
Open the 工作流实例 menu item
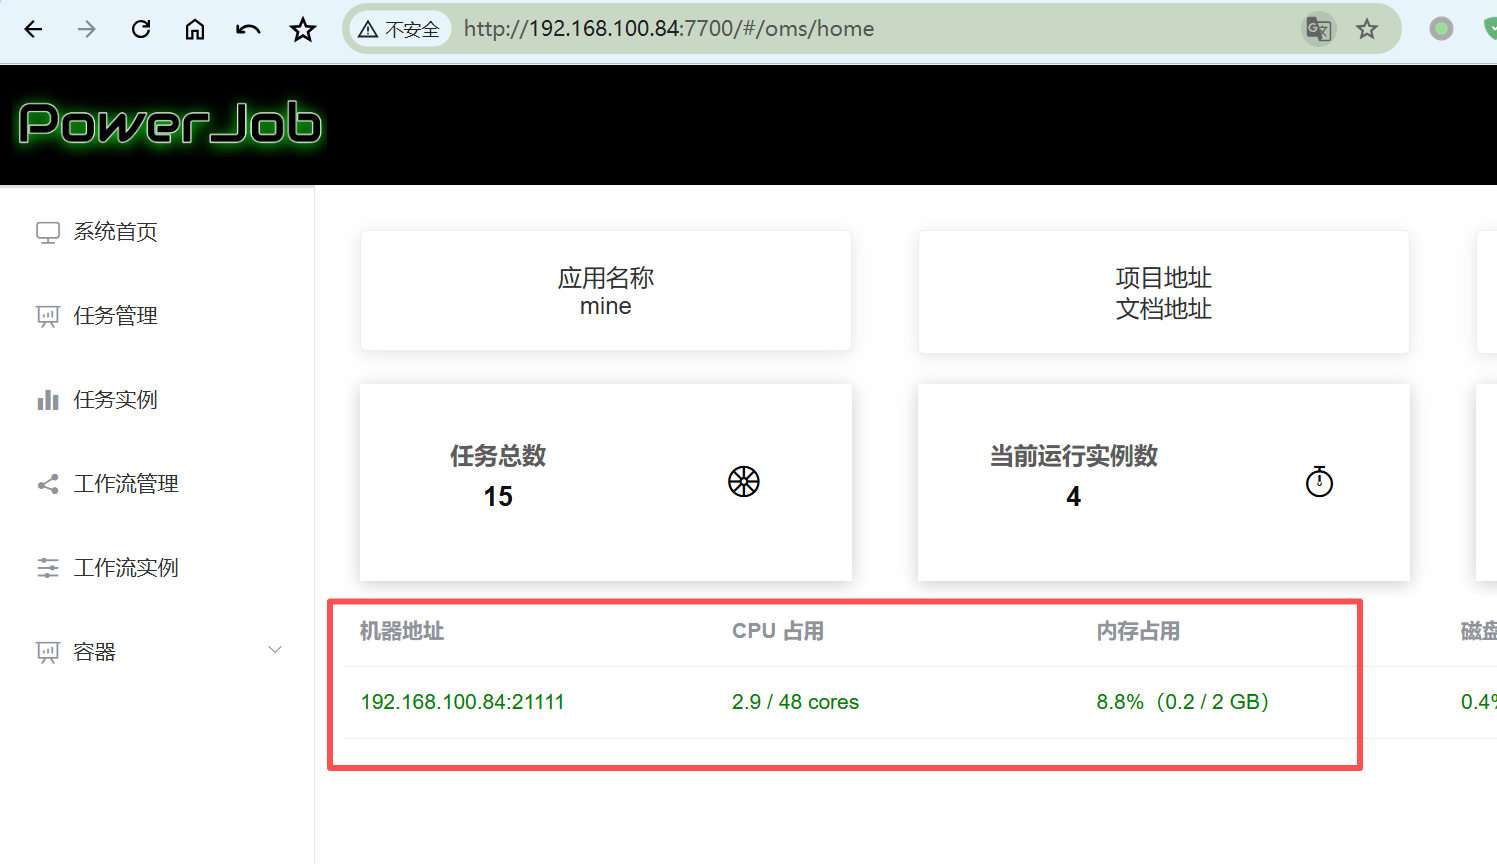[126, 568]
